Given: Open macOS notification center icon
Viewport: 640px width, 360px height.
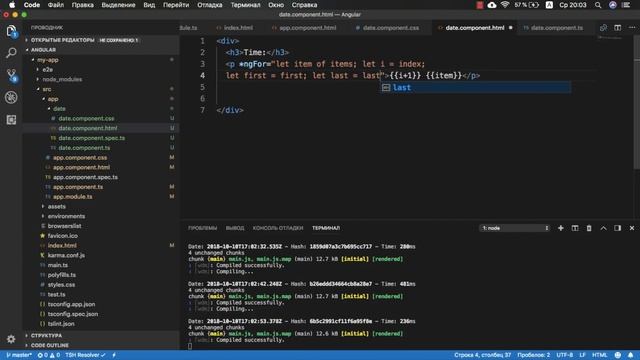Looking at the screenshot, I should point(626,5).
